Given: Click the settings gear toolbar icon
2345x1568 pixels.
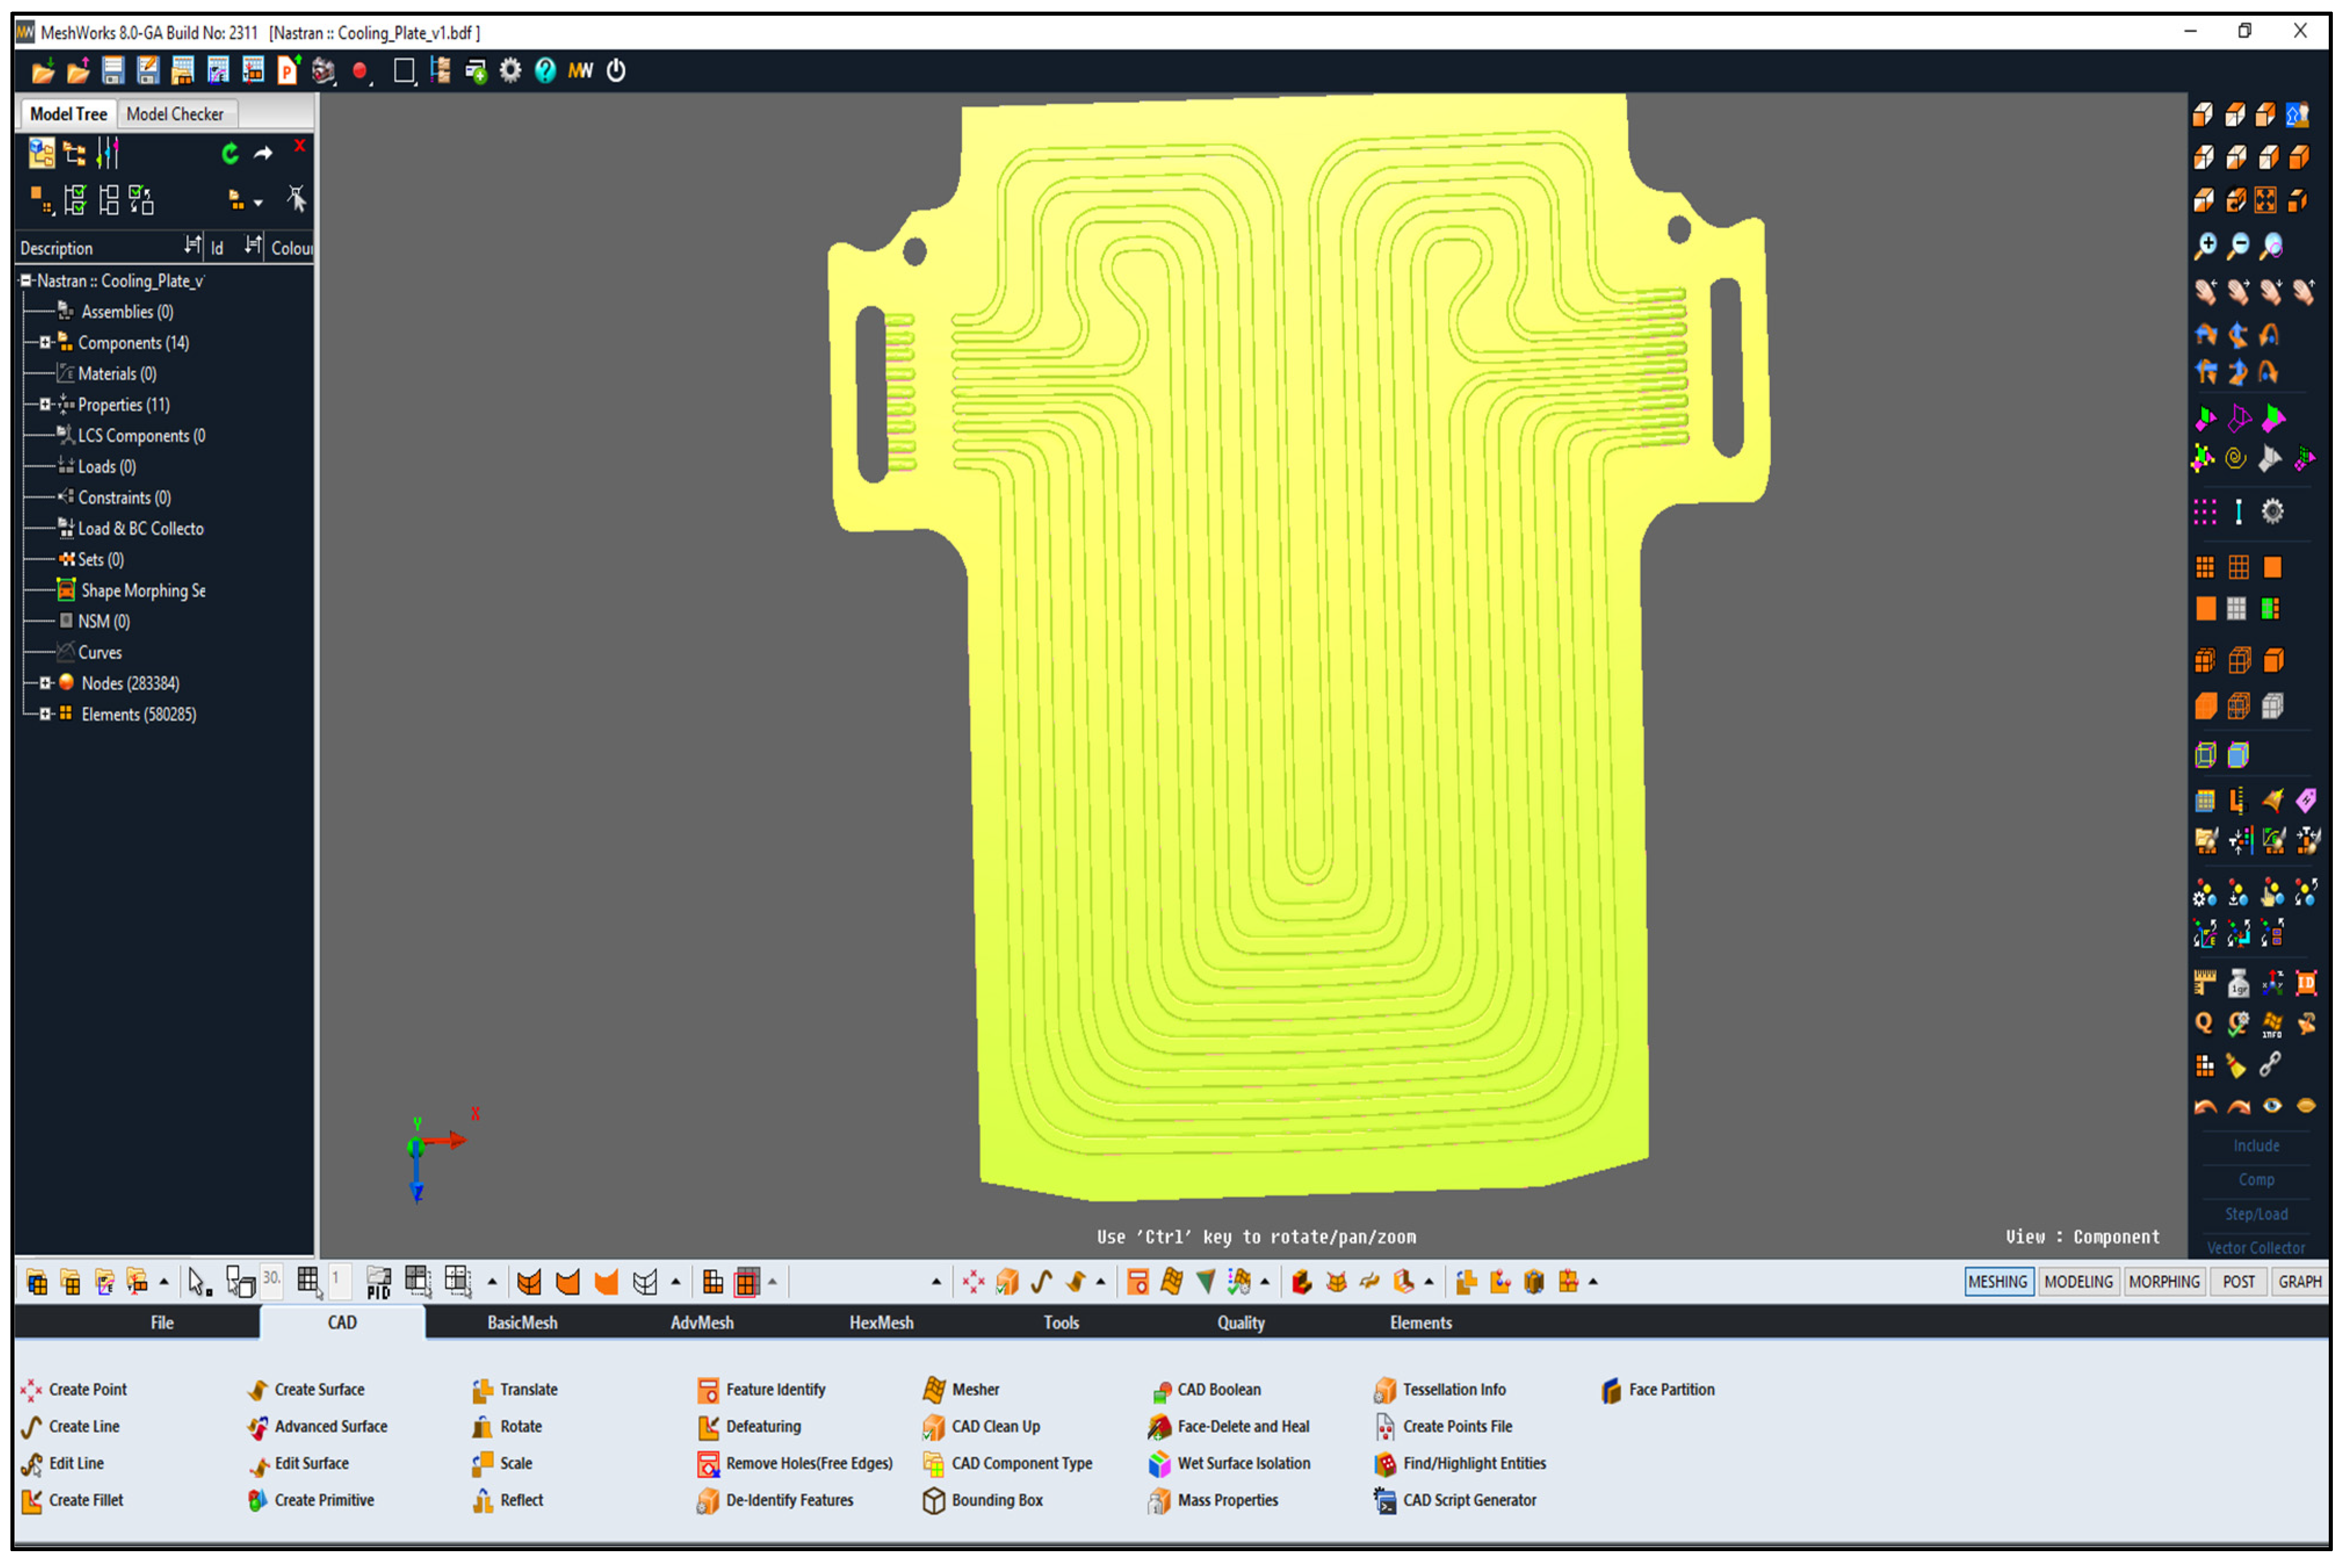Looking at the screenshot, I should [x=510, y=71].
